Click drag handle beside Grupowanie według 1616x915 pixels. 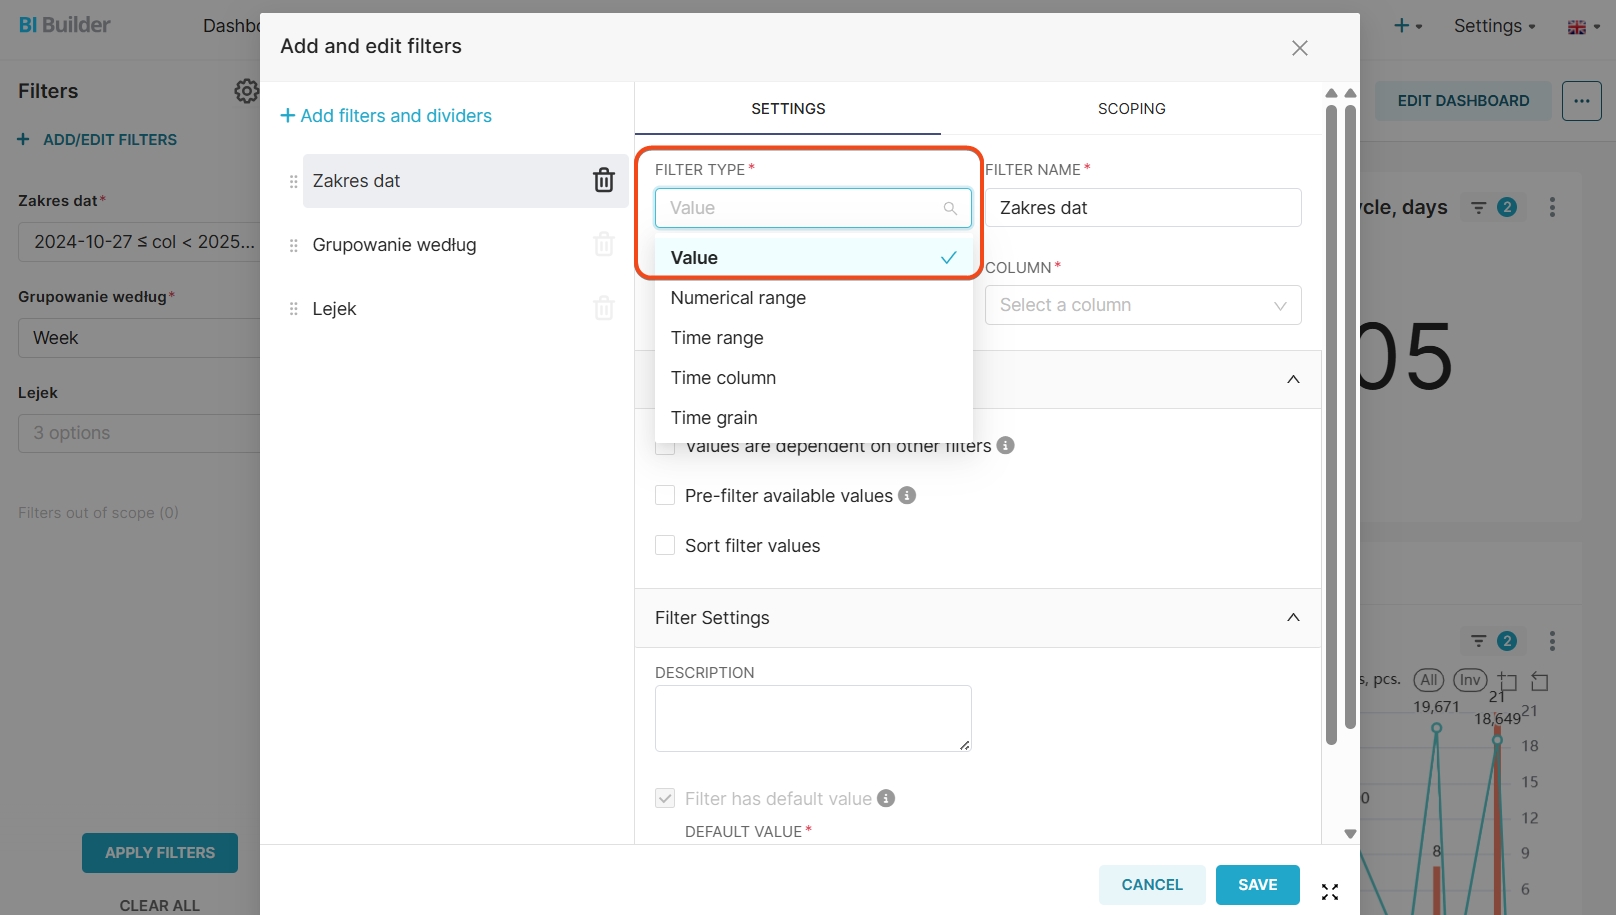293,246
